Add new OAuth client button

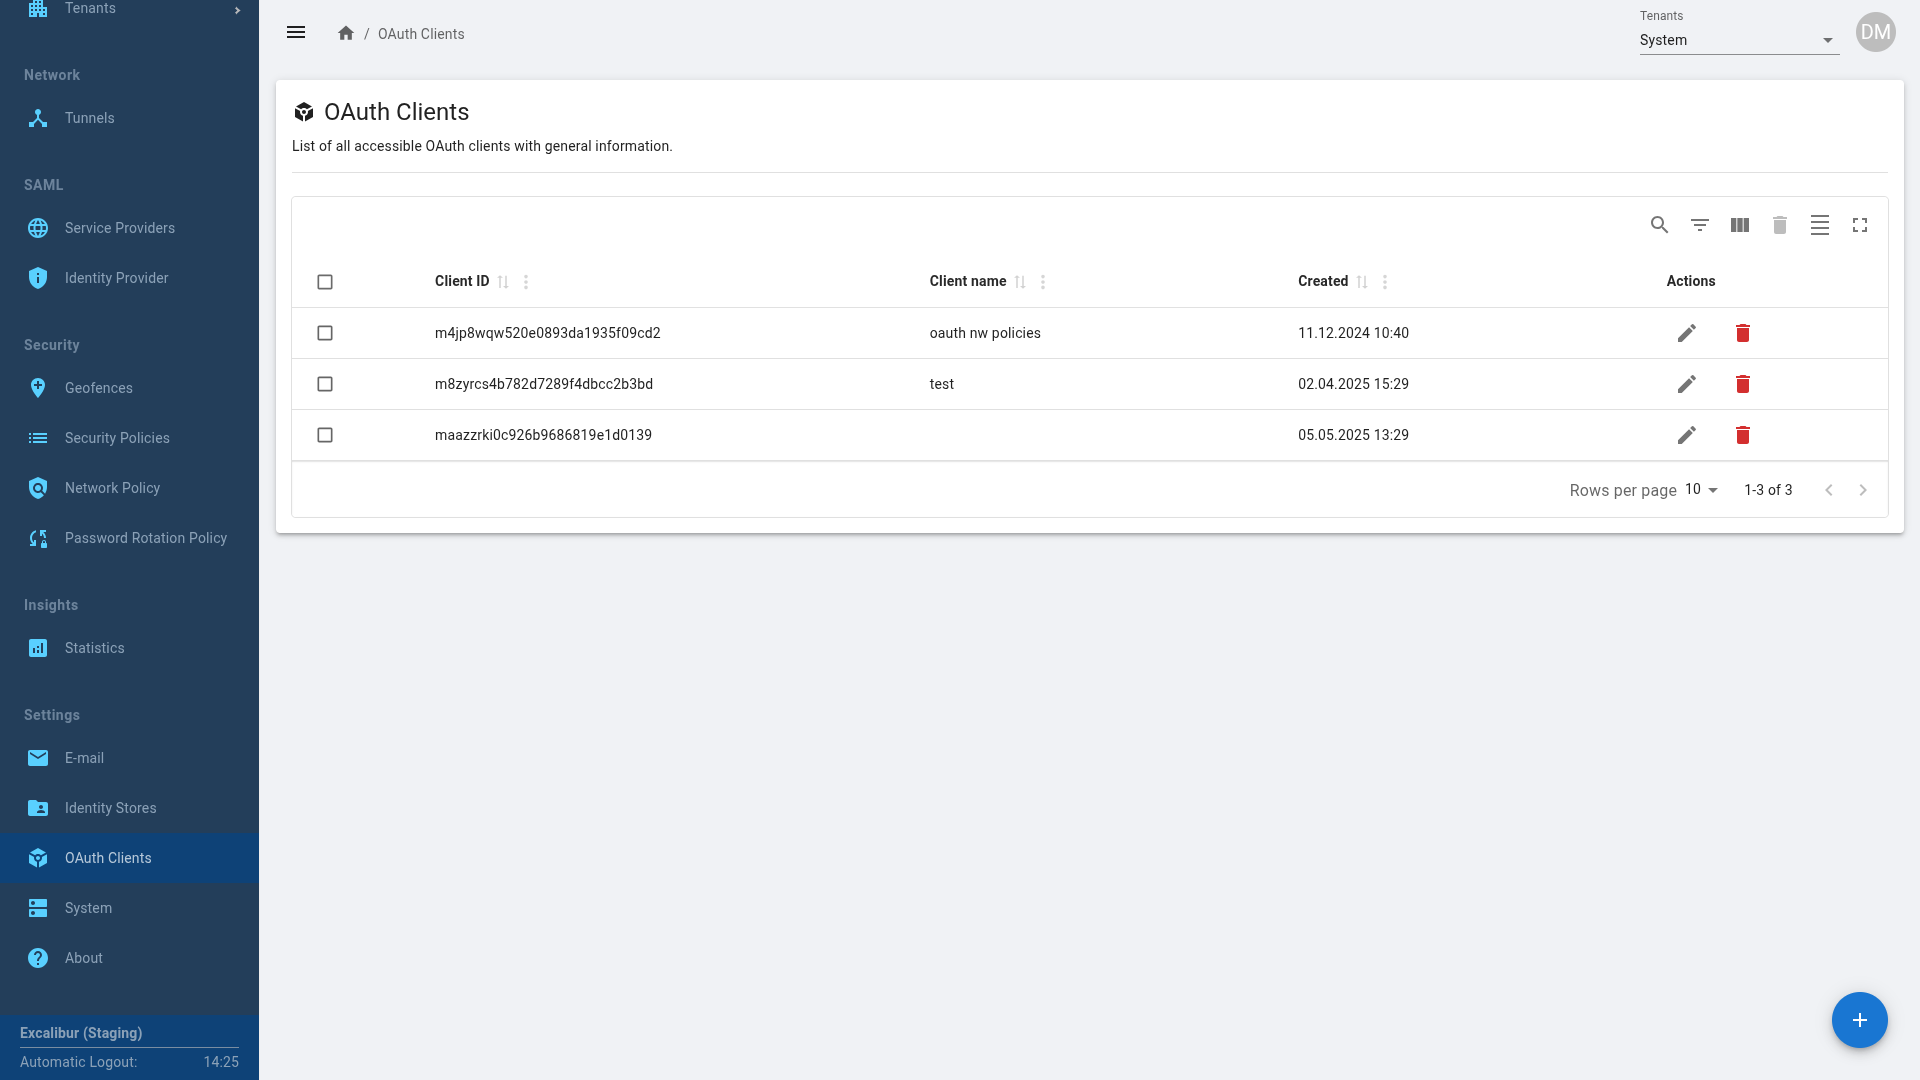tap(1859, 1020)
